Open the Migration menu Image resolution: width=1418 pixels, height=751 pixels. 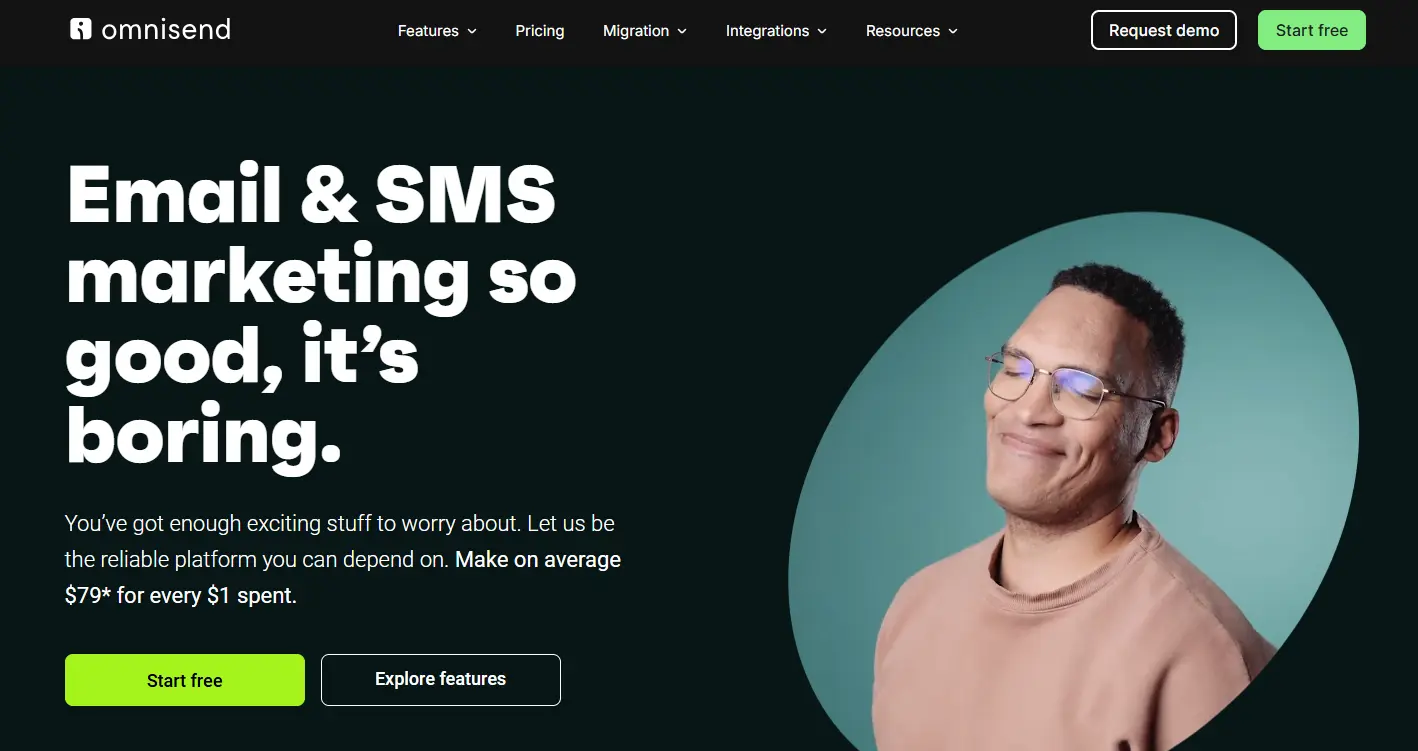coord(645,31)
